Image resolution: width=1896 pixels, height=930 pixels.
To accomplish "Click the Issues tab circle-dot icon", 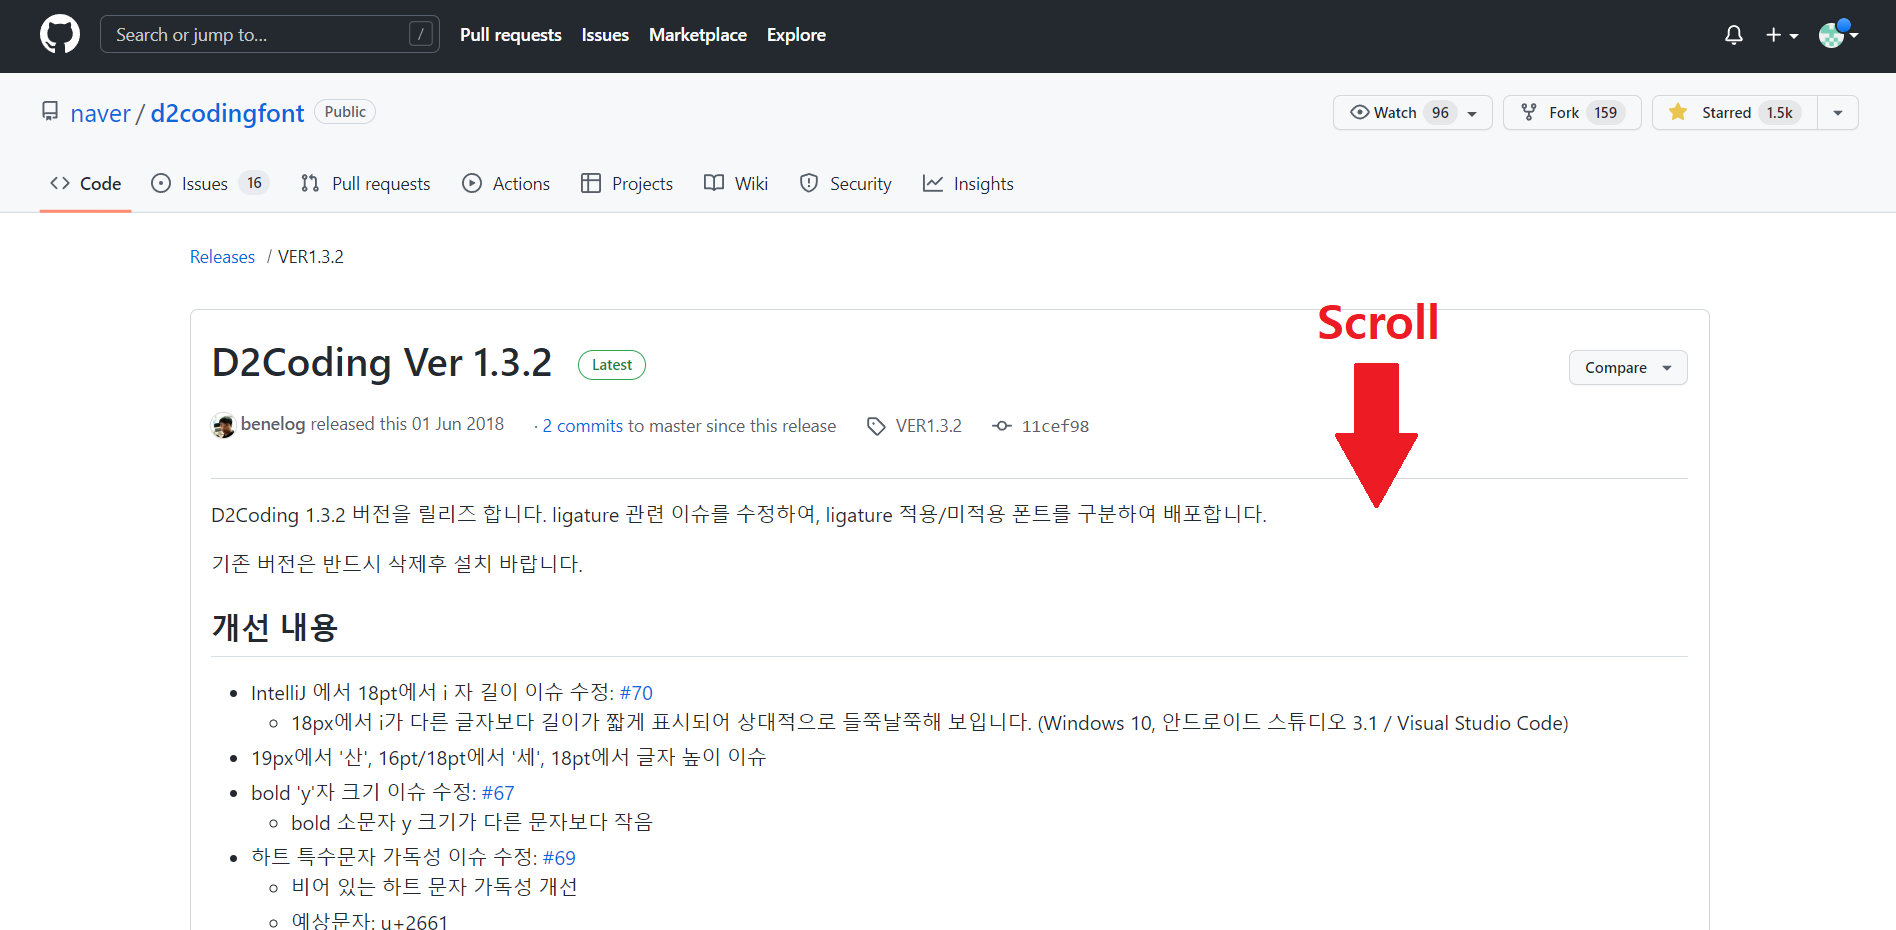I will (161, 183).
